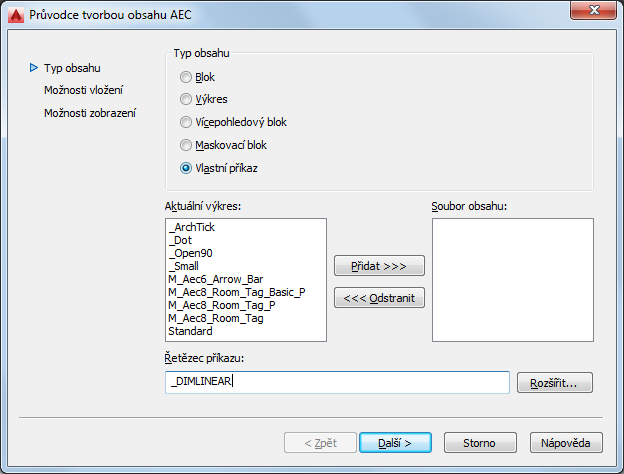Click the Přidat >>> button
This screenshot has height=474, width=624.
click(379, 266)
